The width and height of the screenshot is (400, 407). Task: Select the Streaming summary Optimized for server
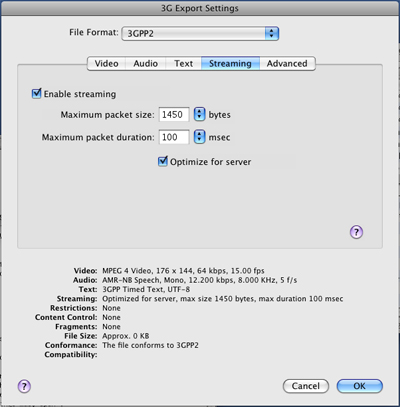click(223, 299)
